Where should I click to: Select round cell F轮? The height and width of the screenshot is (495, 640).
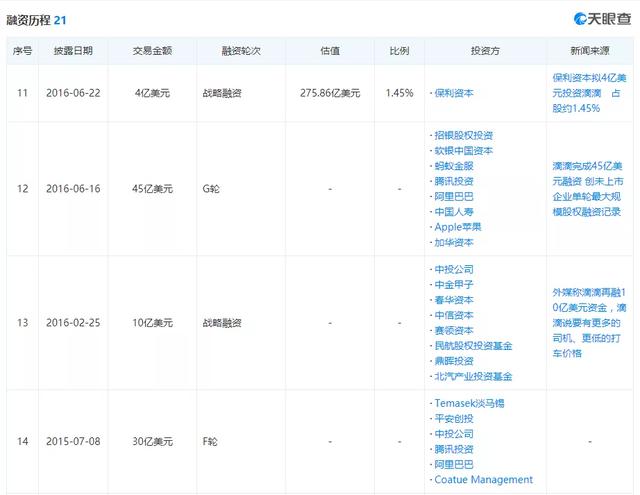[x=210, y=442]
